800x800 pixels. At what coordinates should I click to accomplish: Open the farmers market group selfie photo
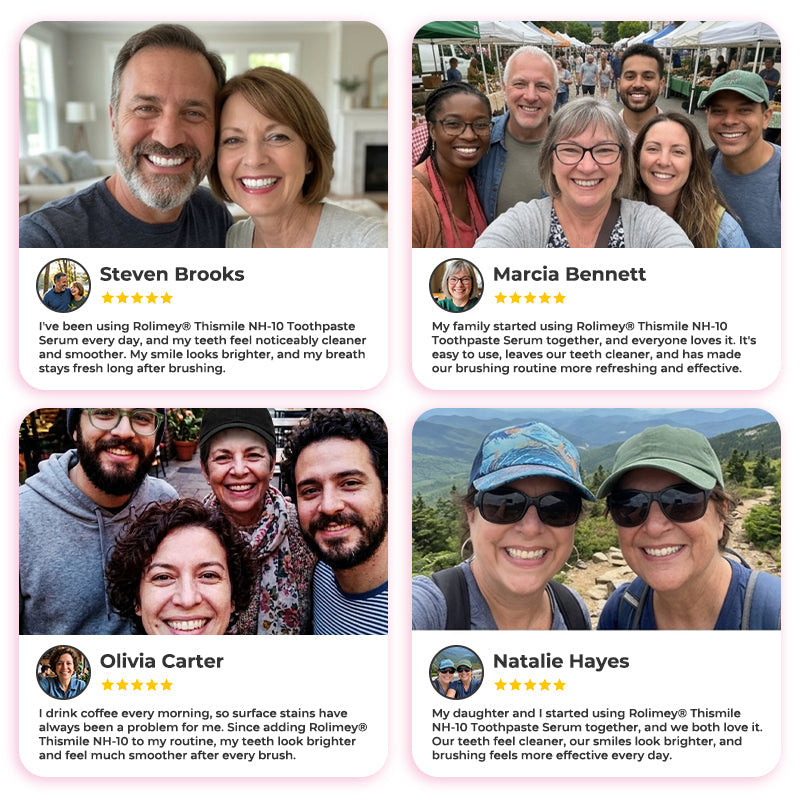pyautogui.click(x=596, y=134)
